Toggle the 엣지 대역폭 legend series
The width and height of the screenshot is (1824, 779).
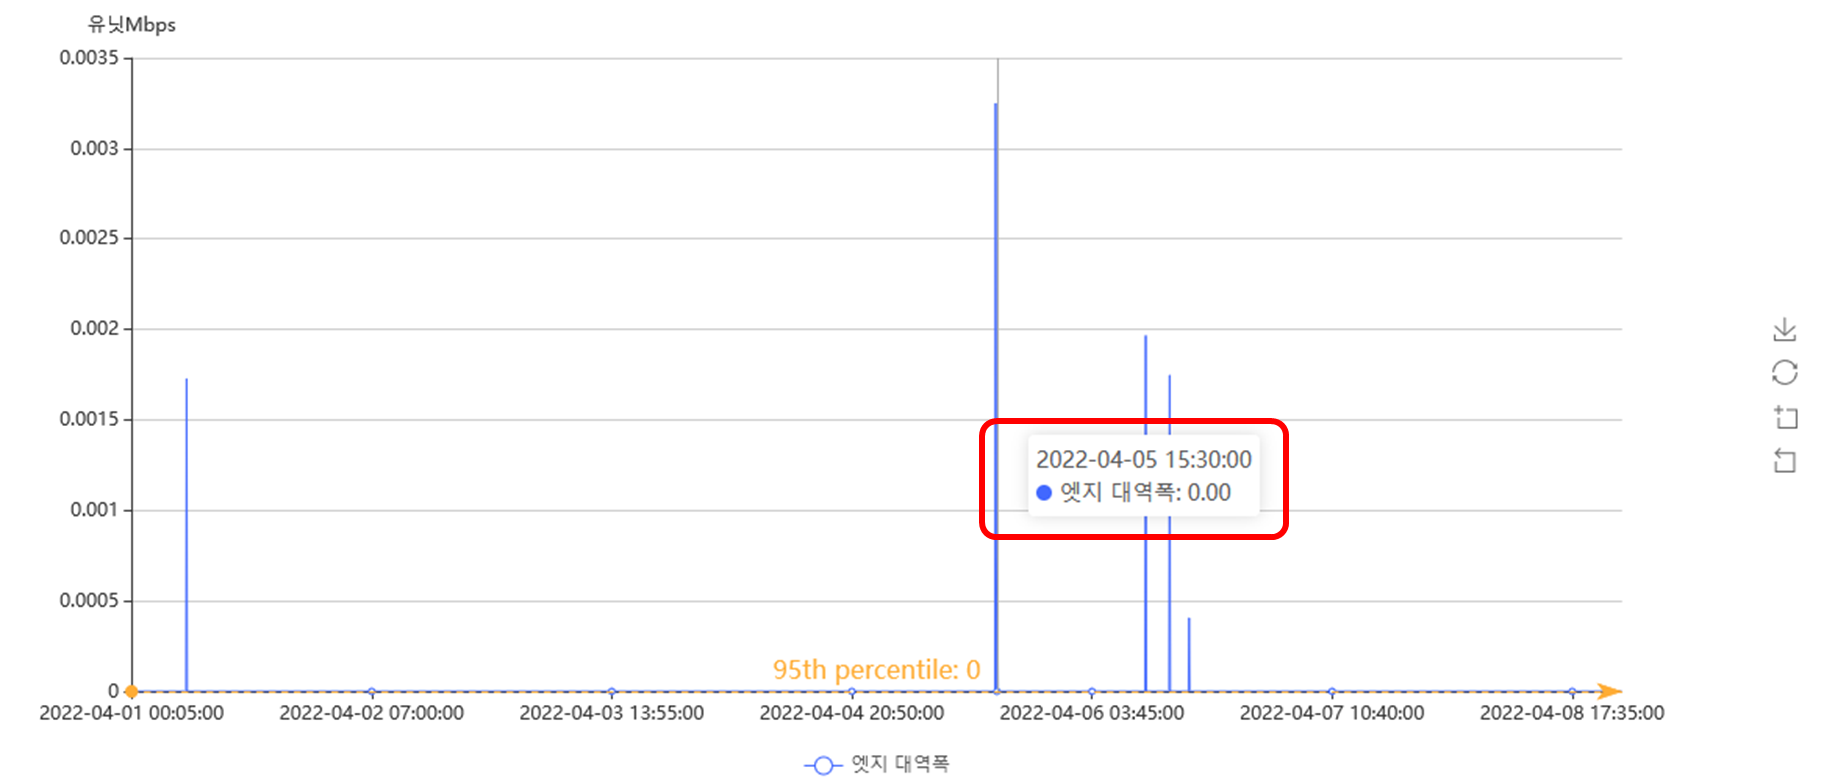click(x=877, y=764)
